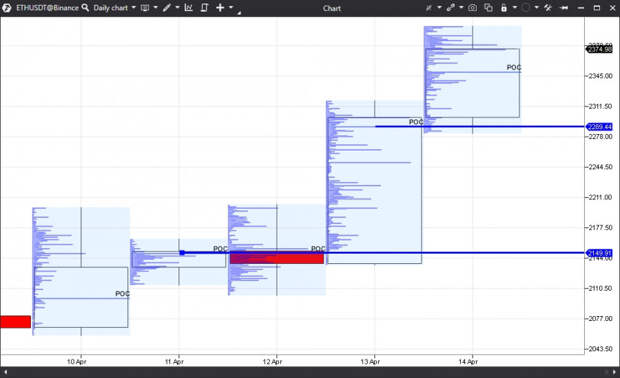620x378 pixels.
Task: Open the chart settings tools icon
Action: click(x=548, y=8)
